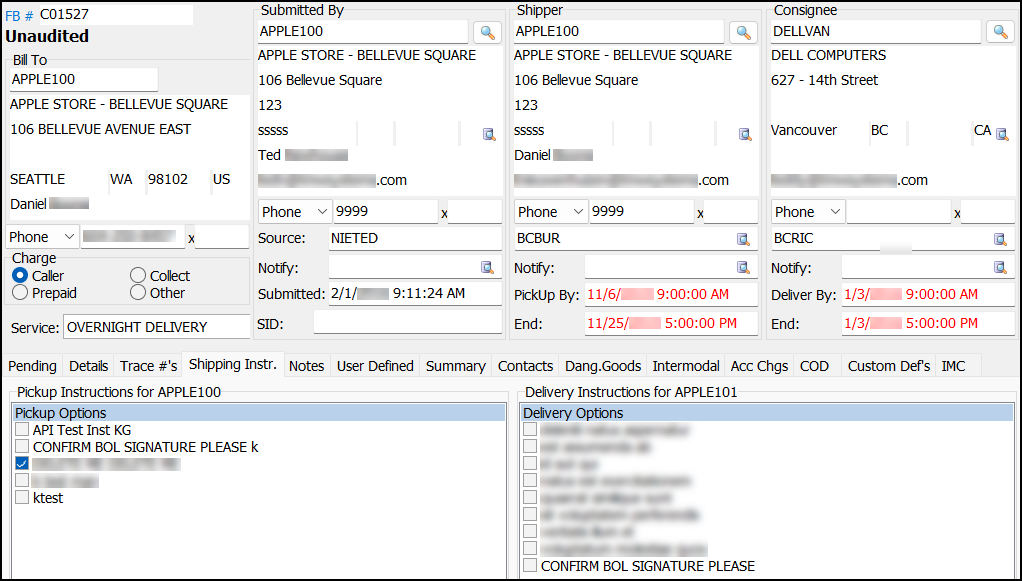Click lookup icon beside BCRIC zone field
This screenshot has height=581, width=1022.
1000,239
